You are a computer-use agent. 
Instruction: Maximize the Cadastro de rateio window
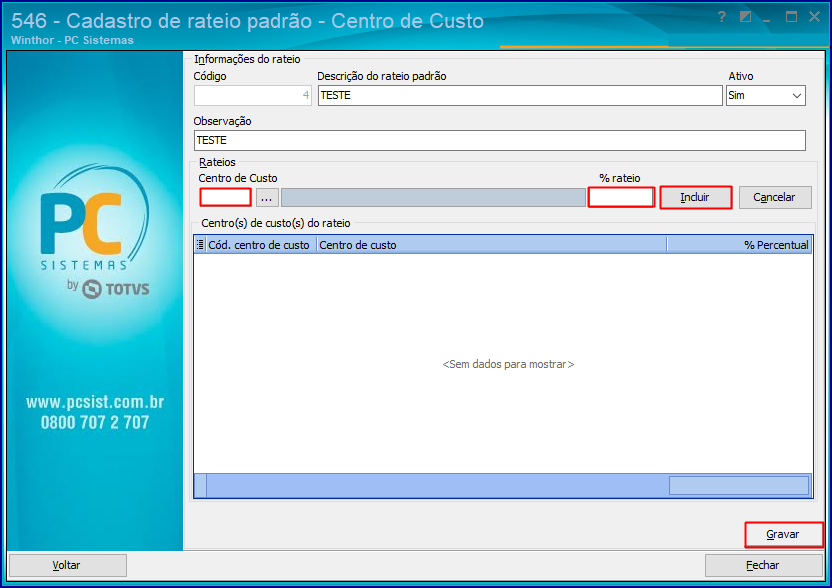click(x=791, y=17)
